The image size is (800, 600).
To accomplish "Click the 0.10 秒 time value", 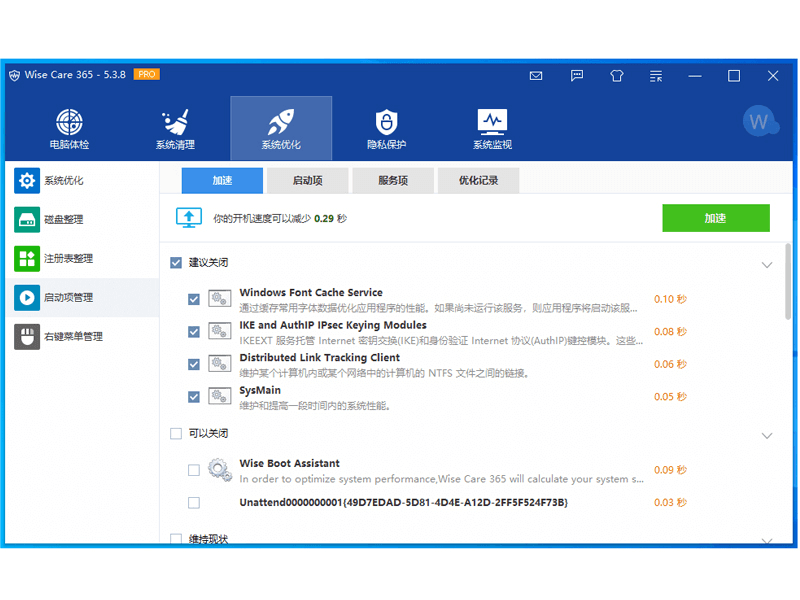I will click(670, 299).
